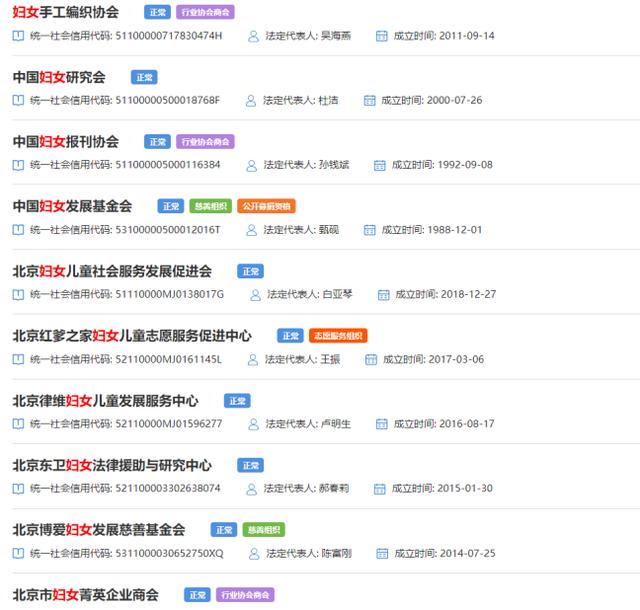Open 北京红爹之家妇女儿童志愿服务促进中心 entry
The image size is (640, 610).
(x=132, y=336)
